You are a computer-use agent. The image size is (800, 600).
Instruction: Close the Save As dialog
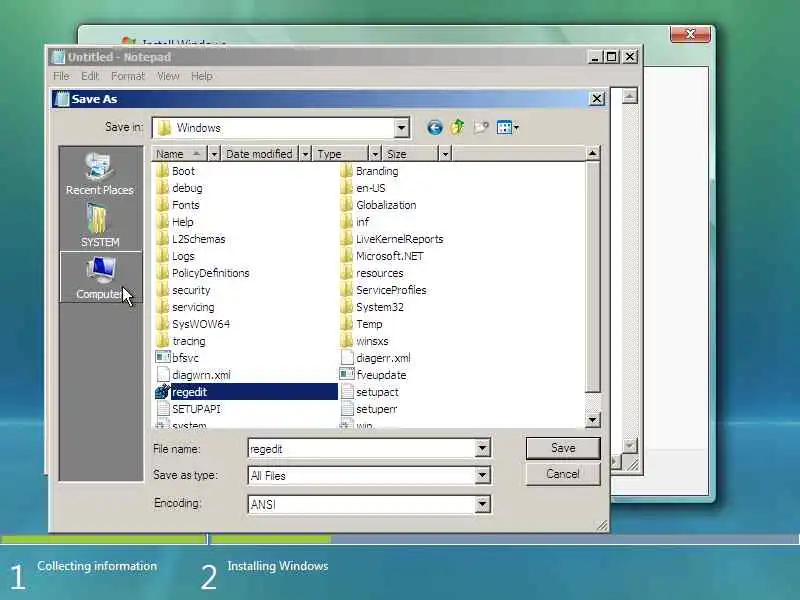pos(597,98)
